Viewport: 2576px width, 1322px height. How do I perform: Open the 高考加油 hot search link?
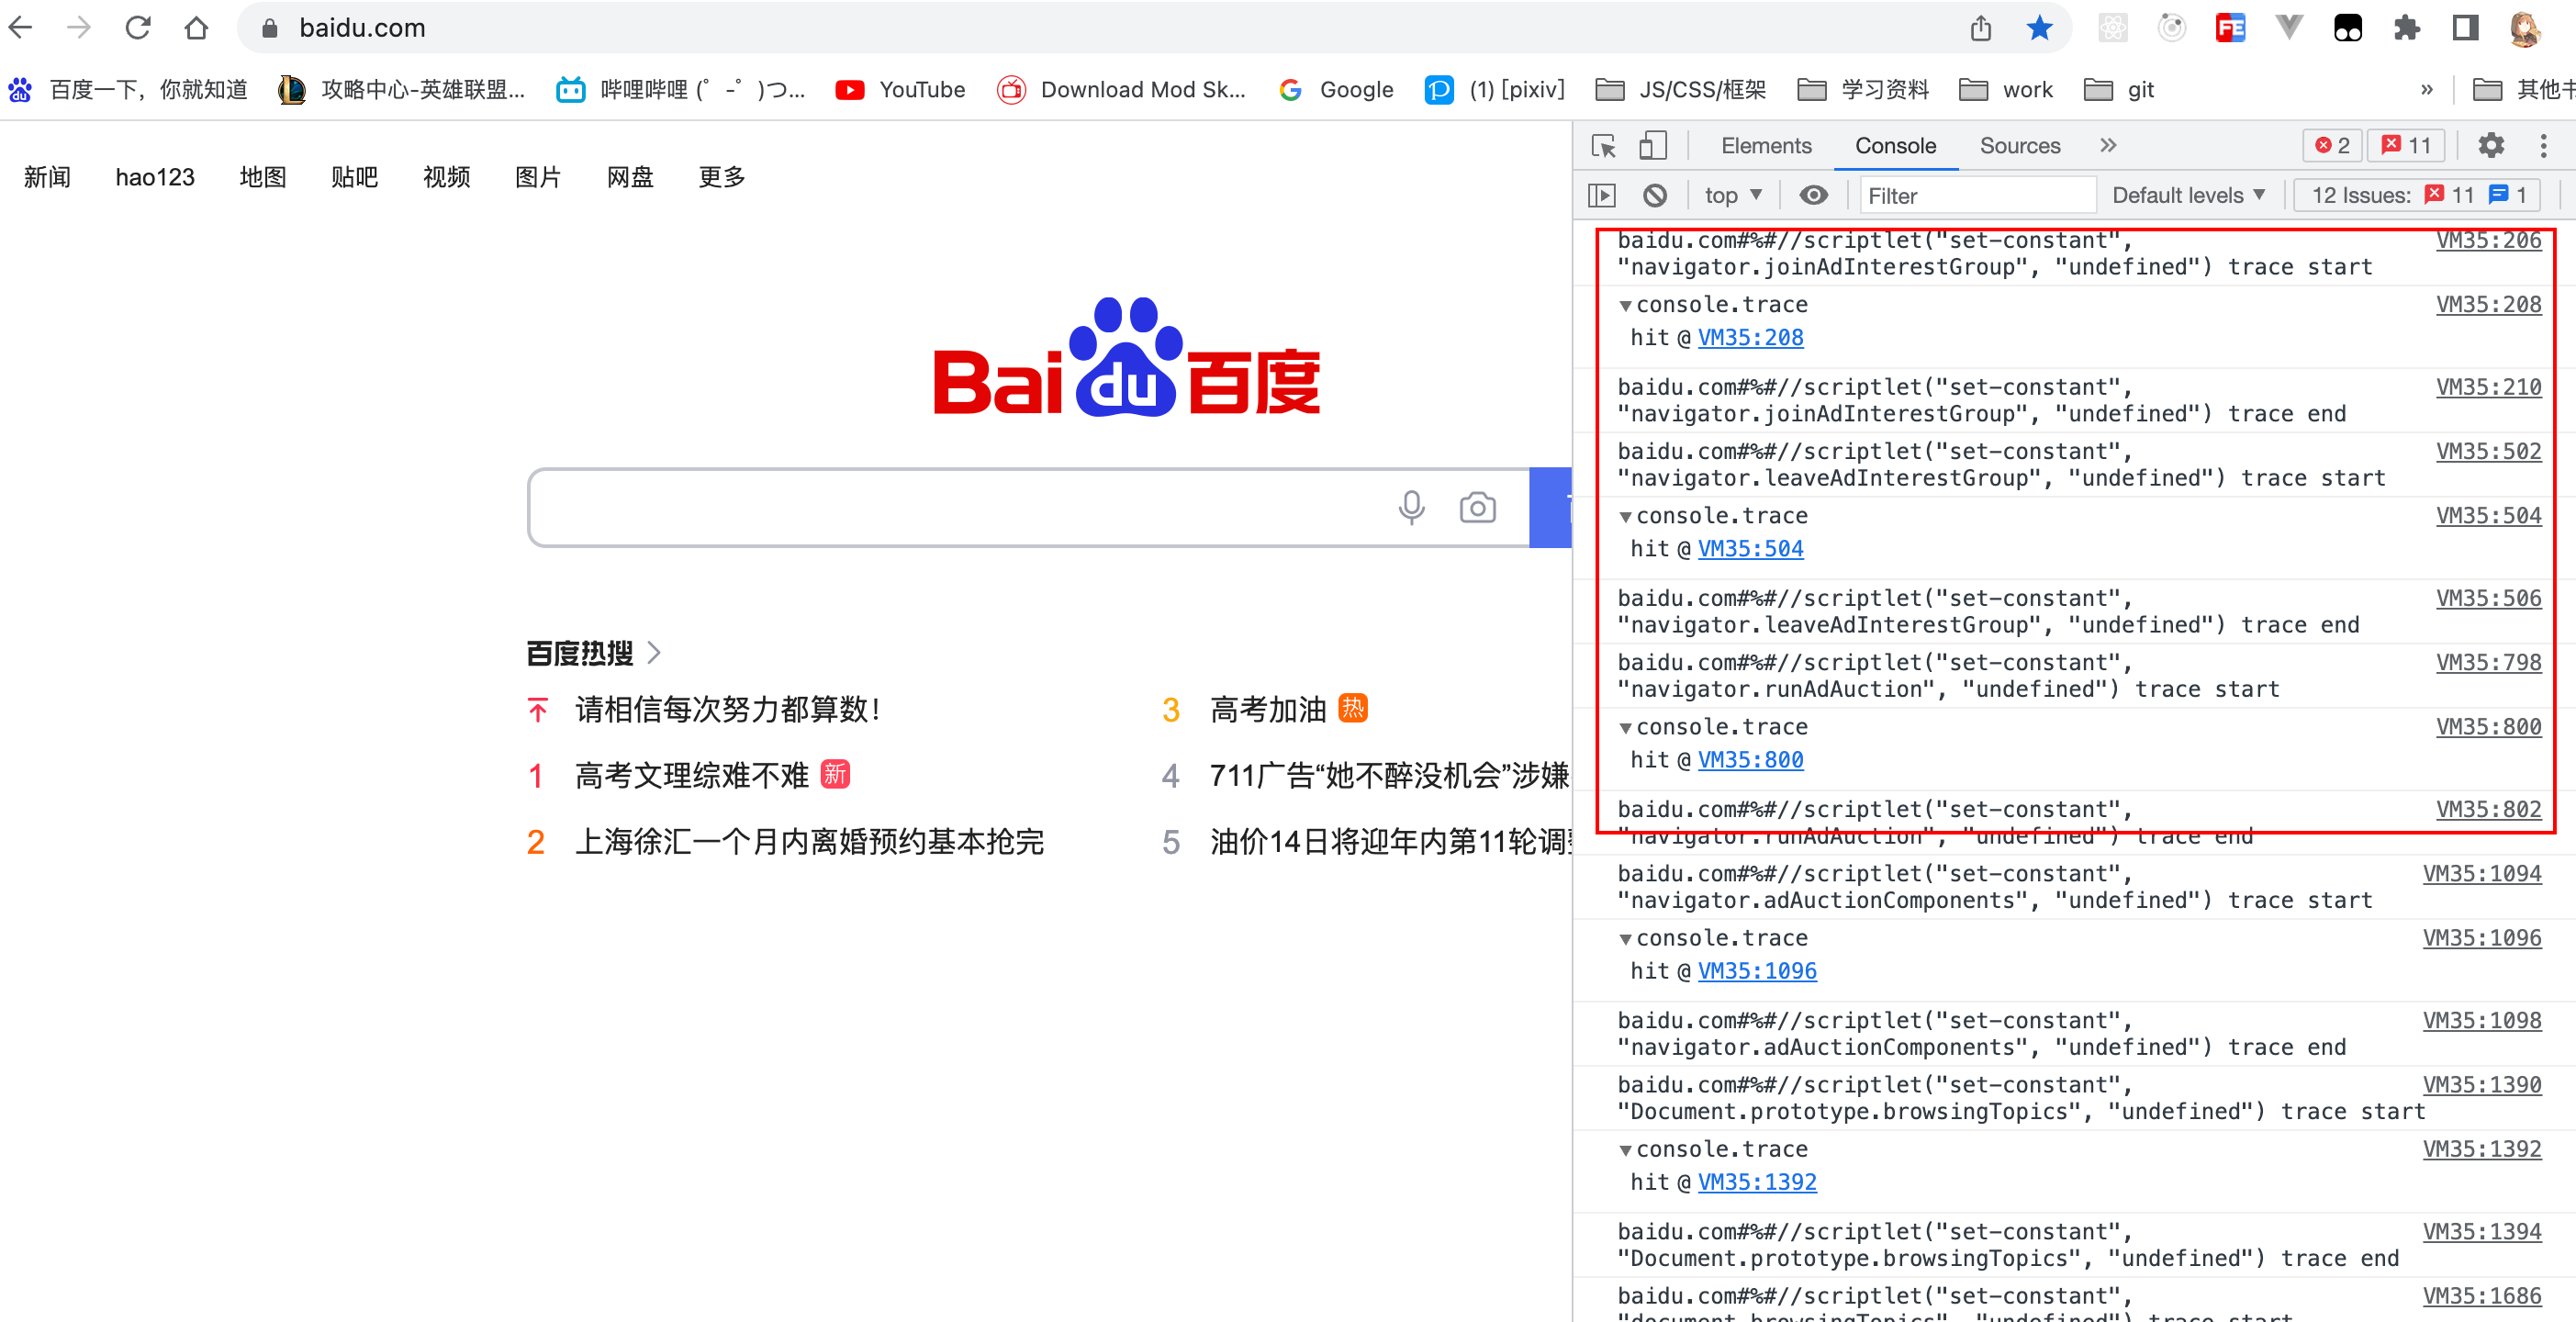(x=1267, y=710)
